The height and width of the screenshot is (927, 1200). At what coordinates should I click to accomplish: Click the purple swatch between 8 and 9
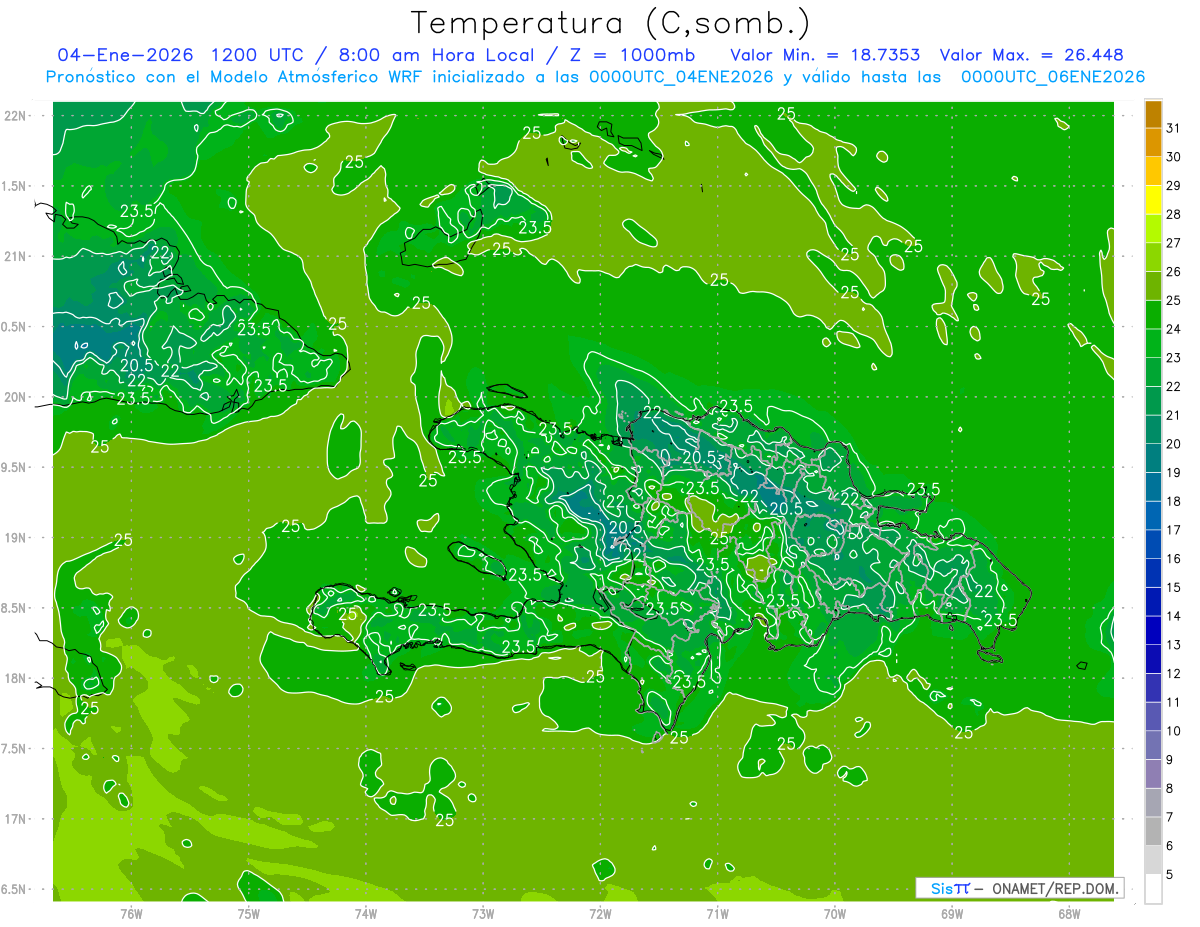point(1153,774)
